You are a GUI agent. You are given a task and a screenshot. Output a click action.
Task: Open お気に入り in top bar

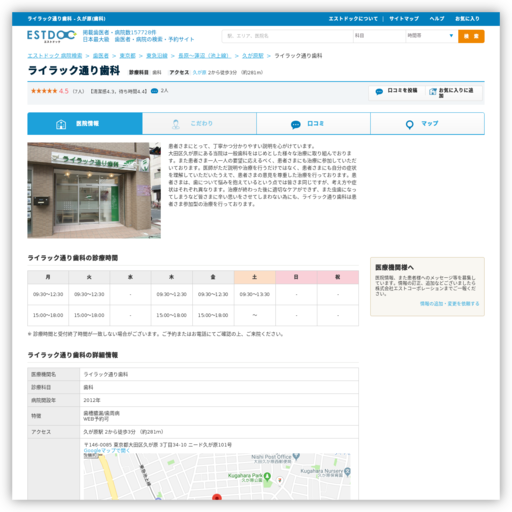coord(467,19)
